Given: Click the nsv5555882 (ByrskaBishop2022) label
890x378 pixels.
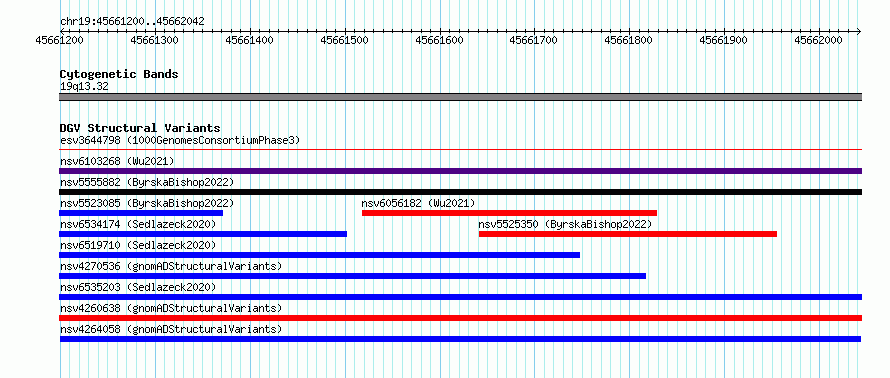Looking at the screenshot, I should pos(147,182).
